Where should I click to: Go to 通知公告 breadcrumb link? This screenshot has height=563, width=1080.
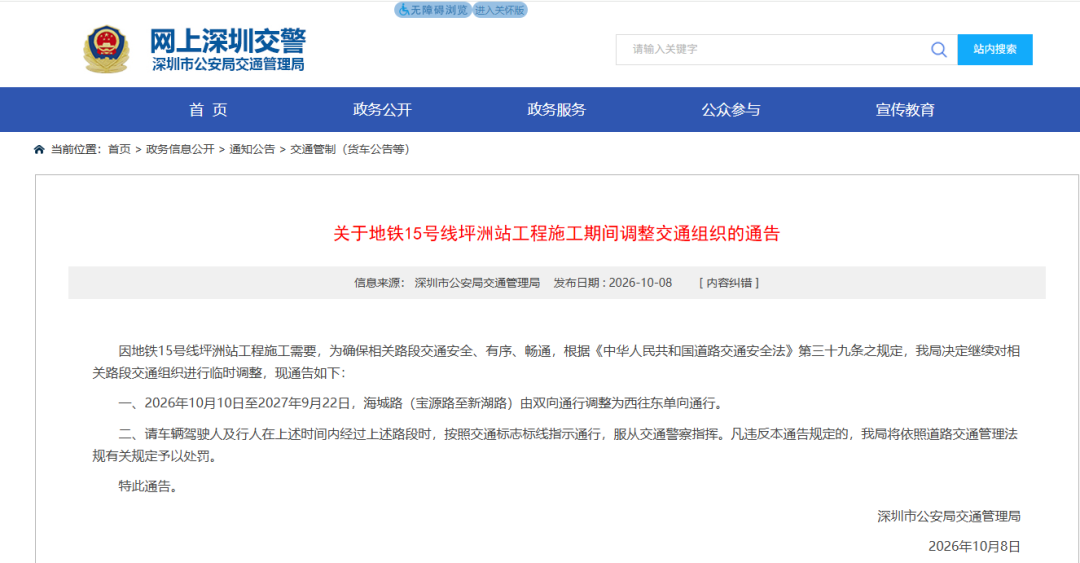pos(252,150)
